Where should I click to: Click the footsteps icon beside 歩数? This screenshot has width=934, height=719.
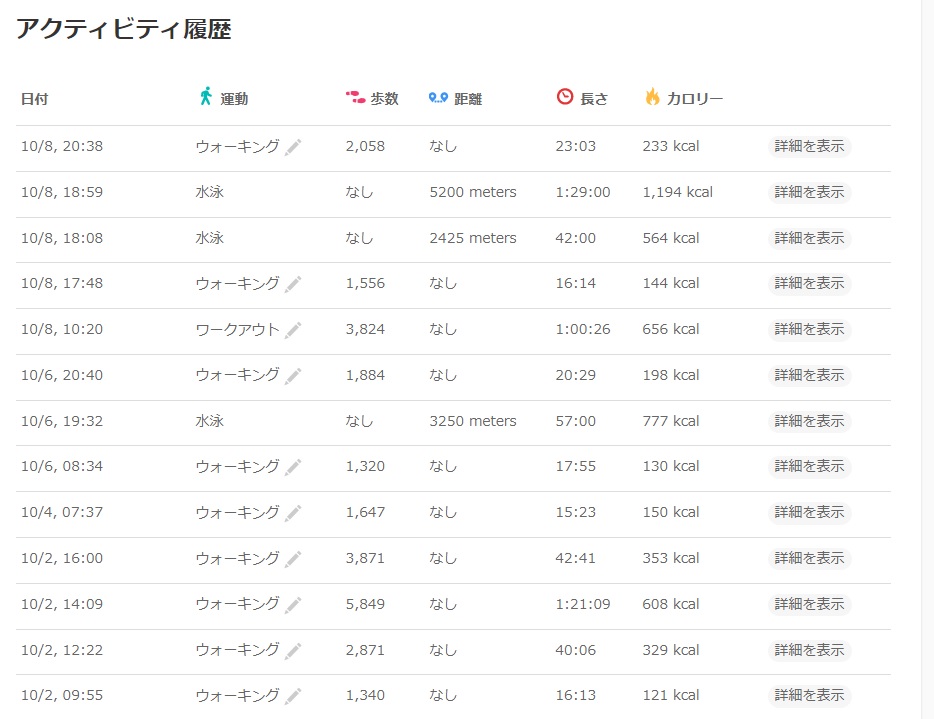356,98
